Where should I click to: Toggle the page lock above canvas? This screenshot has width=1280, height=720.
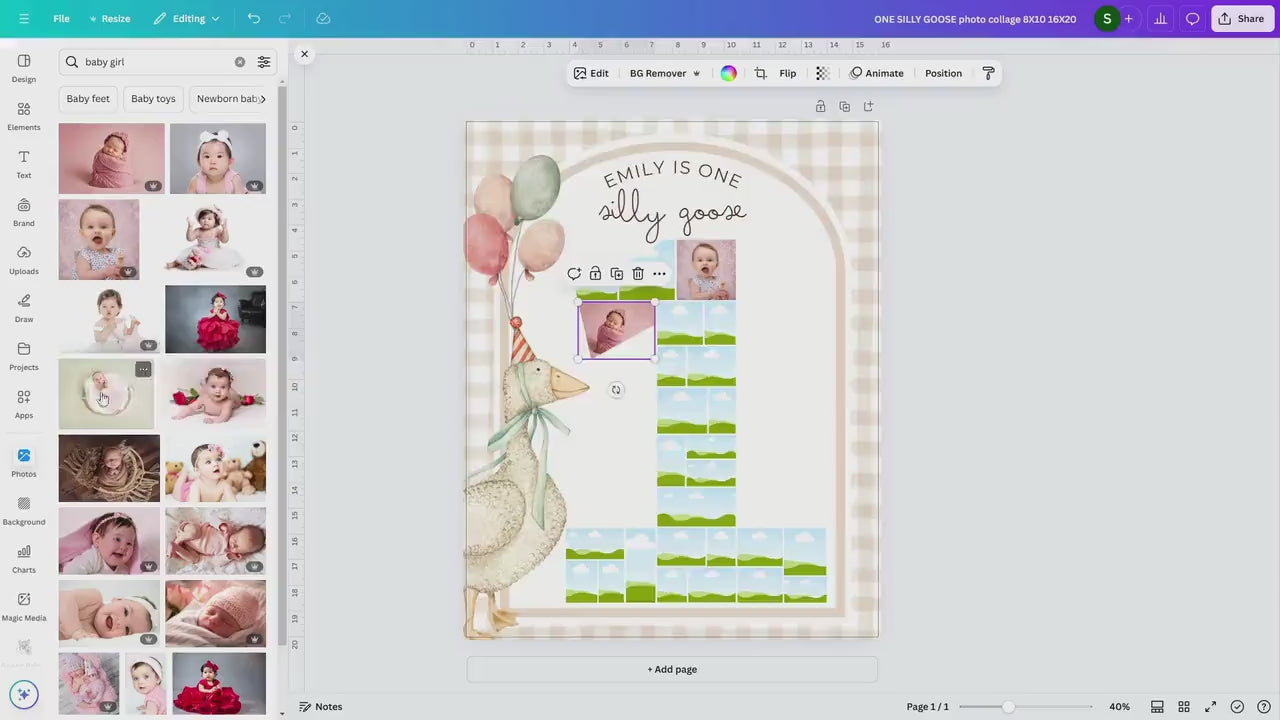(820, 107)
